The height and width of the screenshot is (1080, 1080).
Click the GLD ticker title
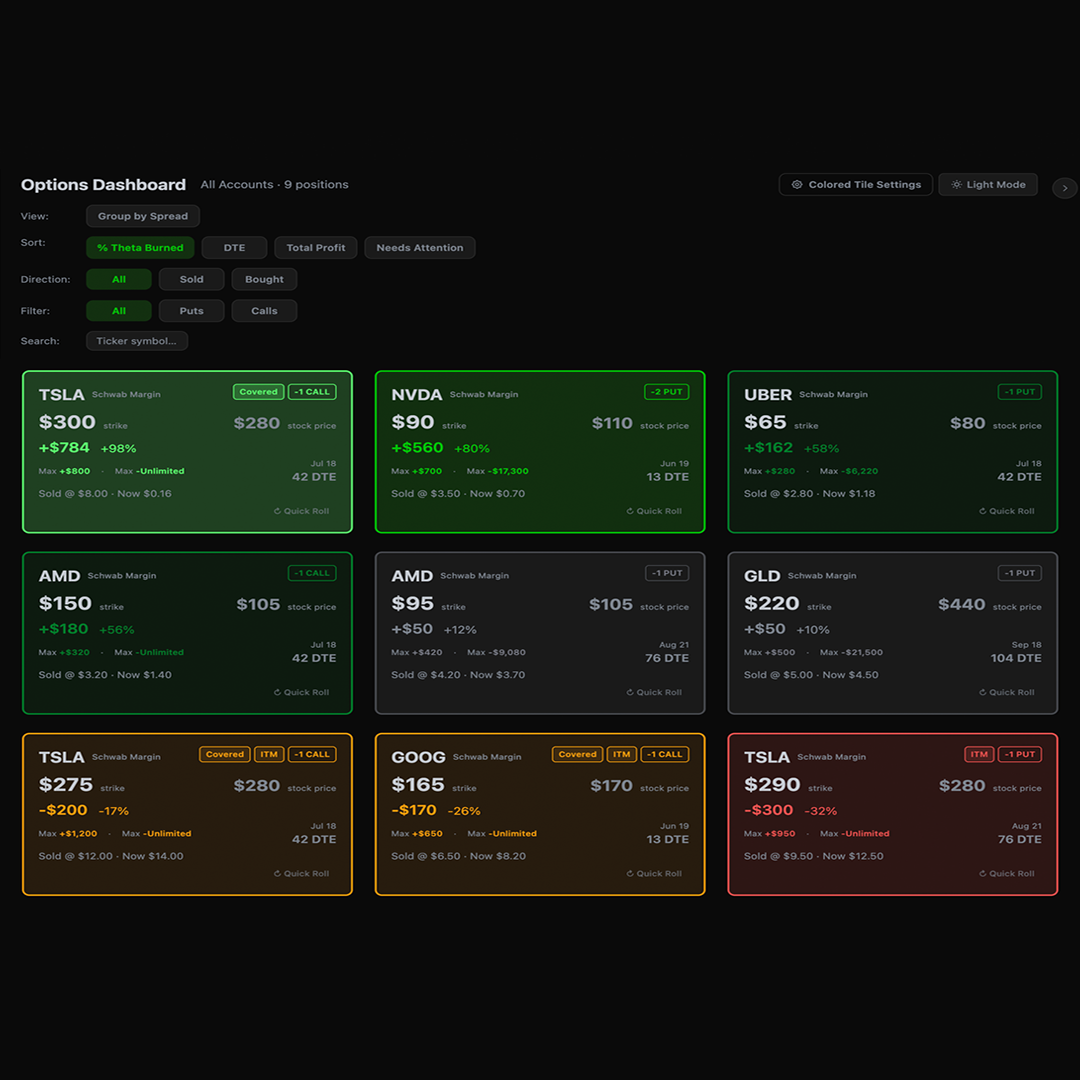[x=762, y=576]
